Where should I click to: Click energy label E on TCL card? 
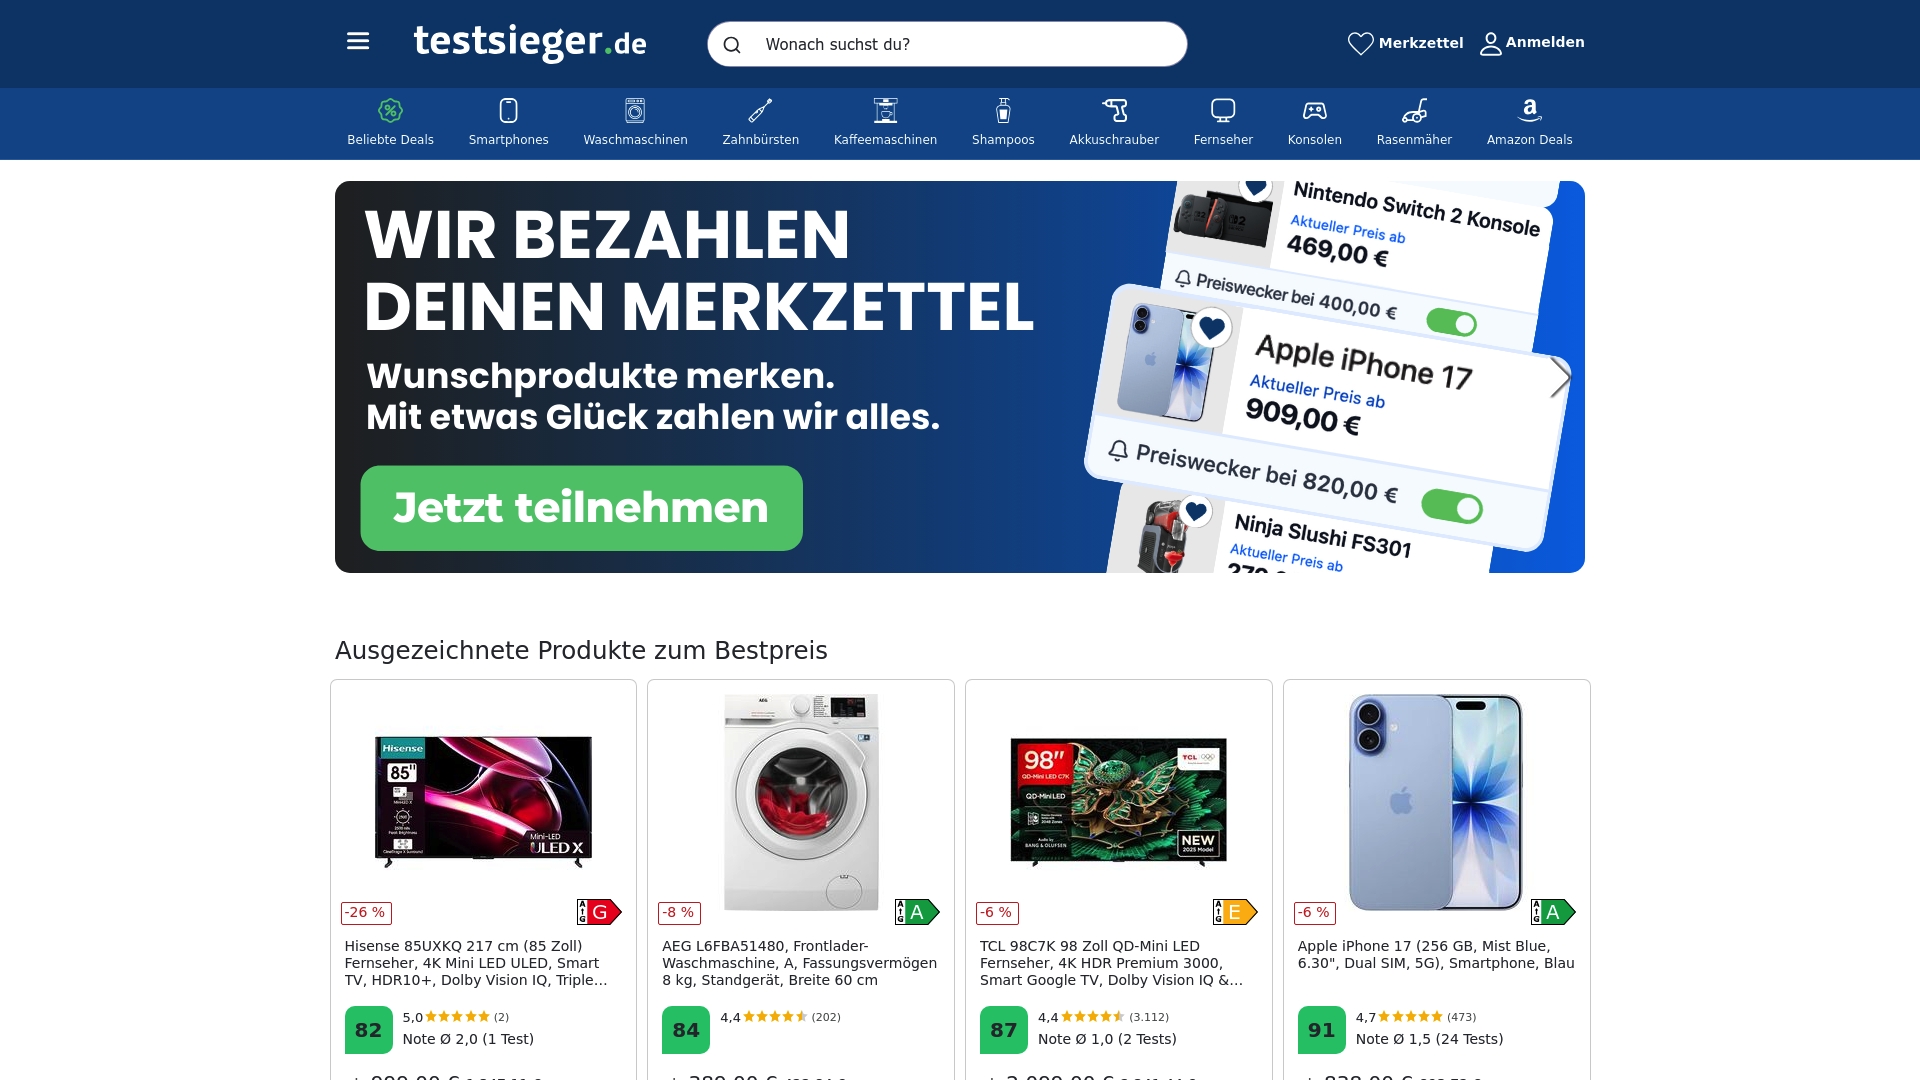click(1235, 912)
